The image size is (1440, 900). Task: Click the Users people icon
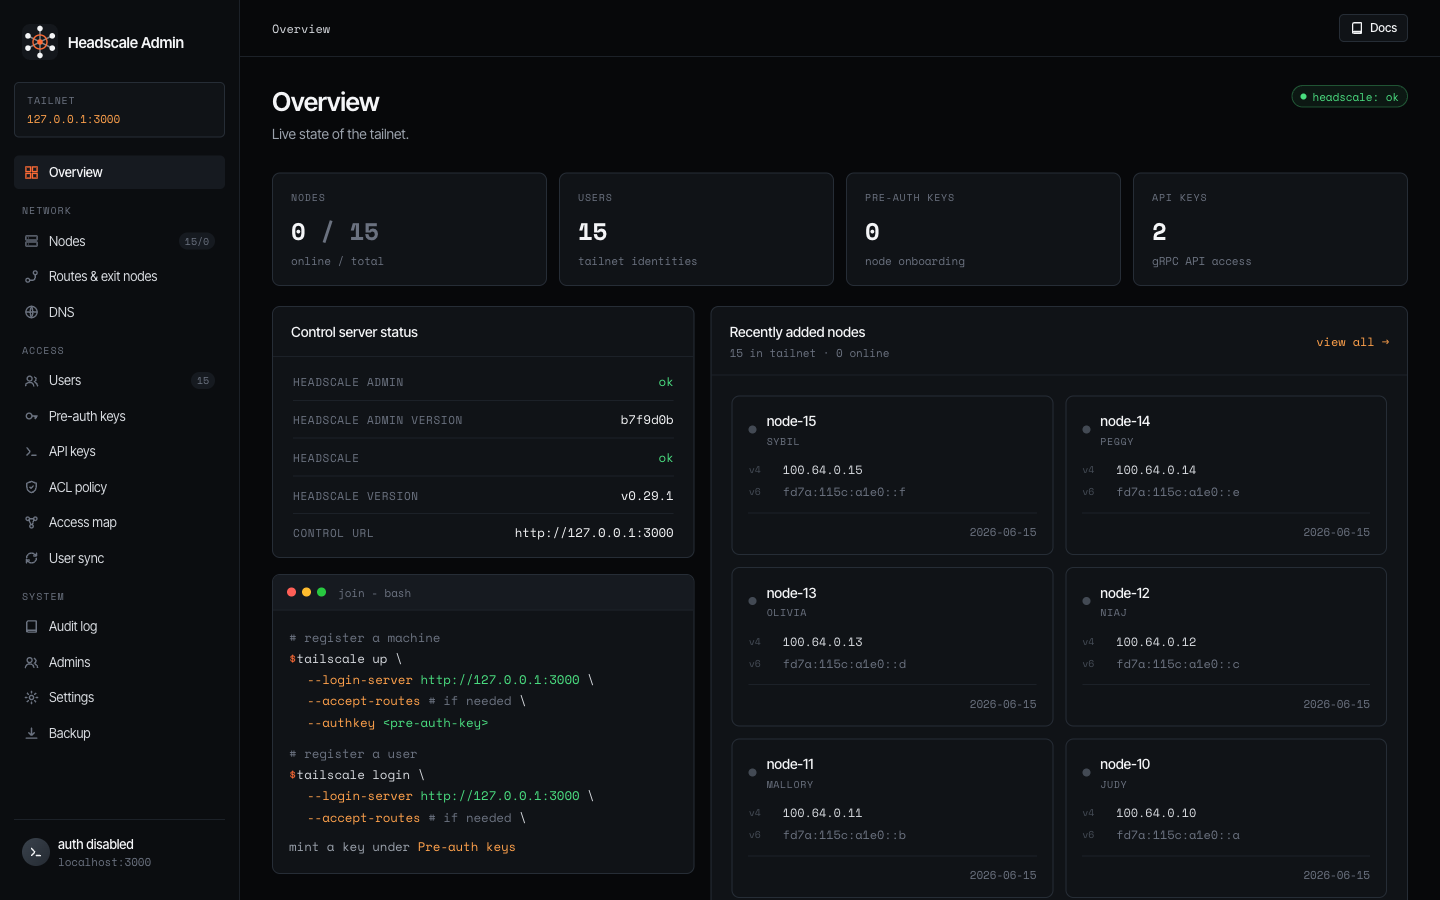[31, 381]
